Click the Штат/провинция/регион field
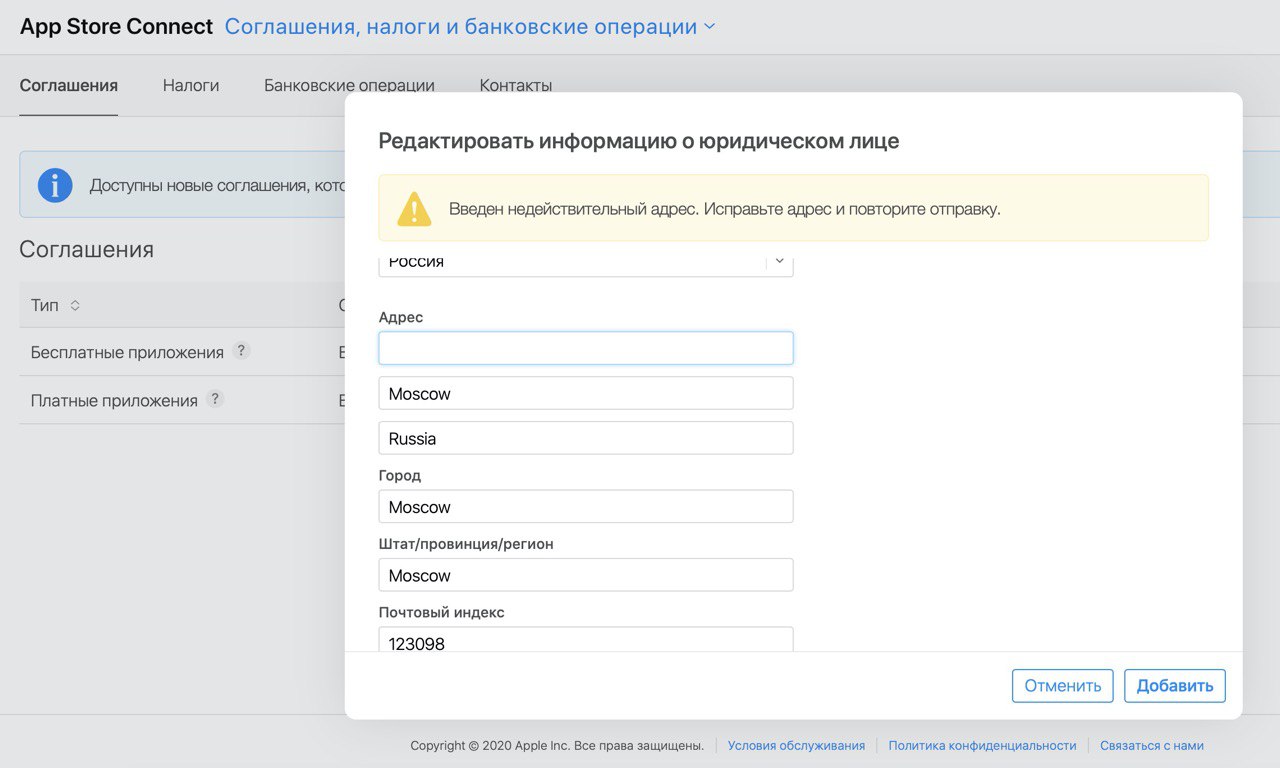 [586, 575]
